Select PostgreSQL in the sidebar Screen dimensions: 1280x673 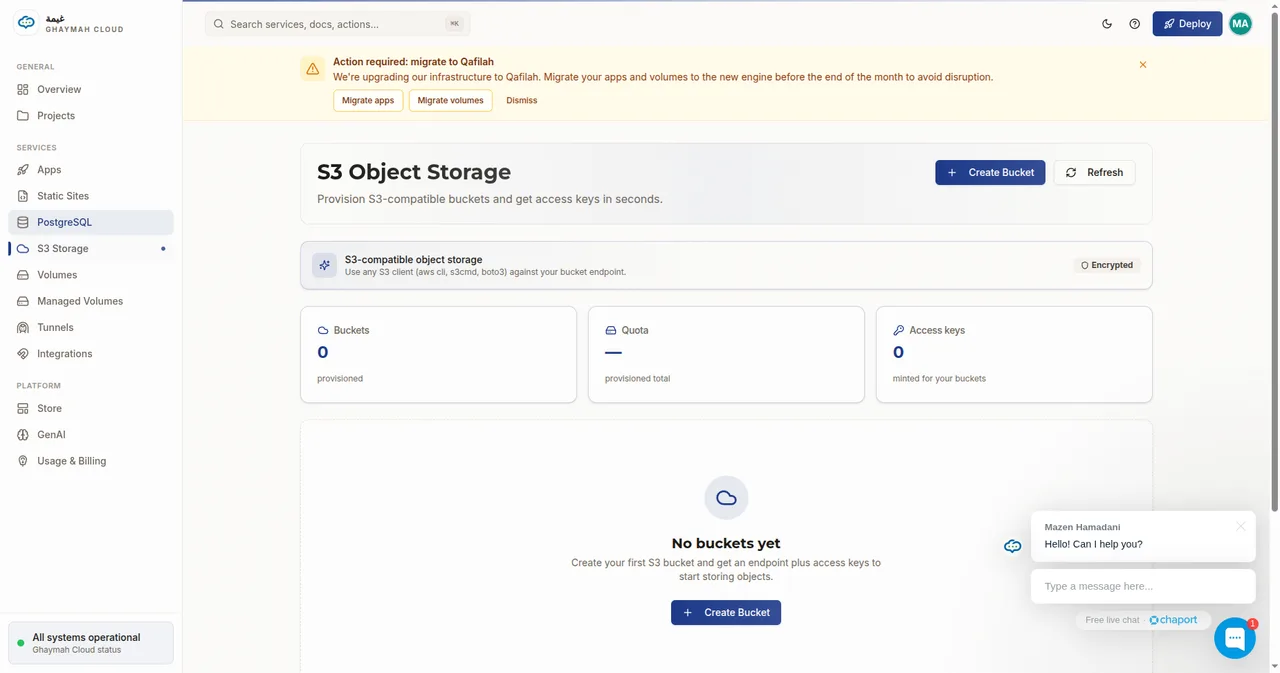tap(91, 222)
